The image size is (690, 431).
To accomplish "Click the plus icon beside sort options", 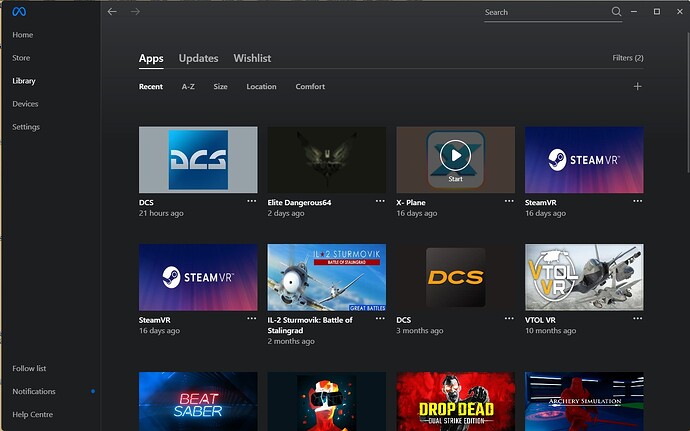I will [637, 87].
